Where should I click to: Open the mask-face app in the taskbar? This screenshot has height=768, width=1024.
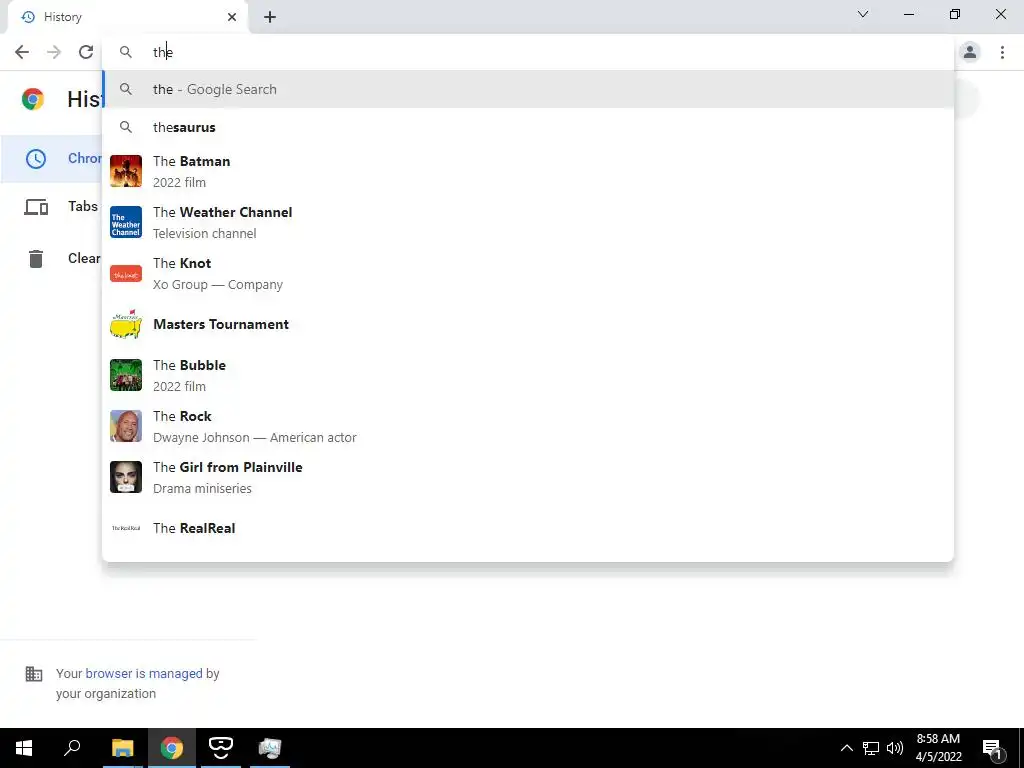click(221, 748)
